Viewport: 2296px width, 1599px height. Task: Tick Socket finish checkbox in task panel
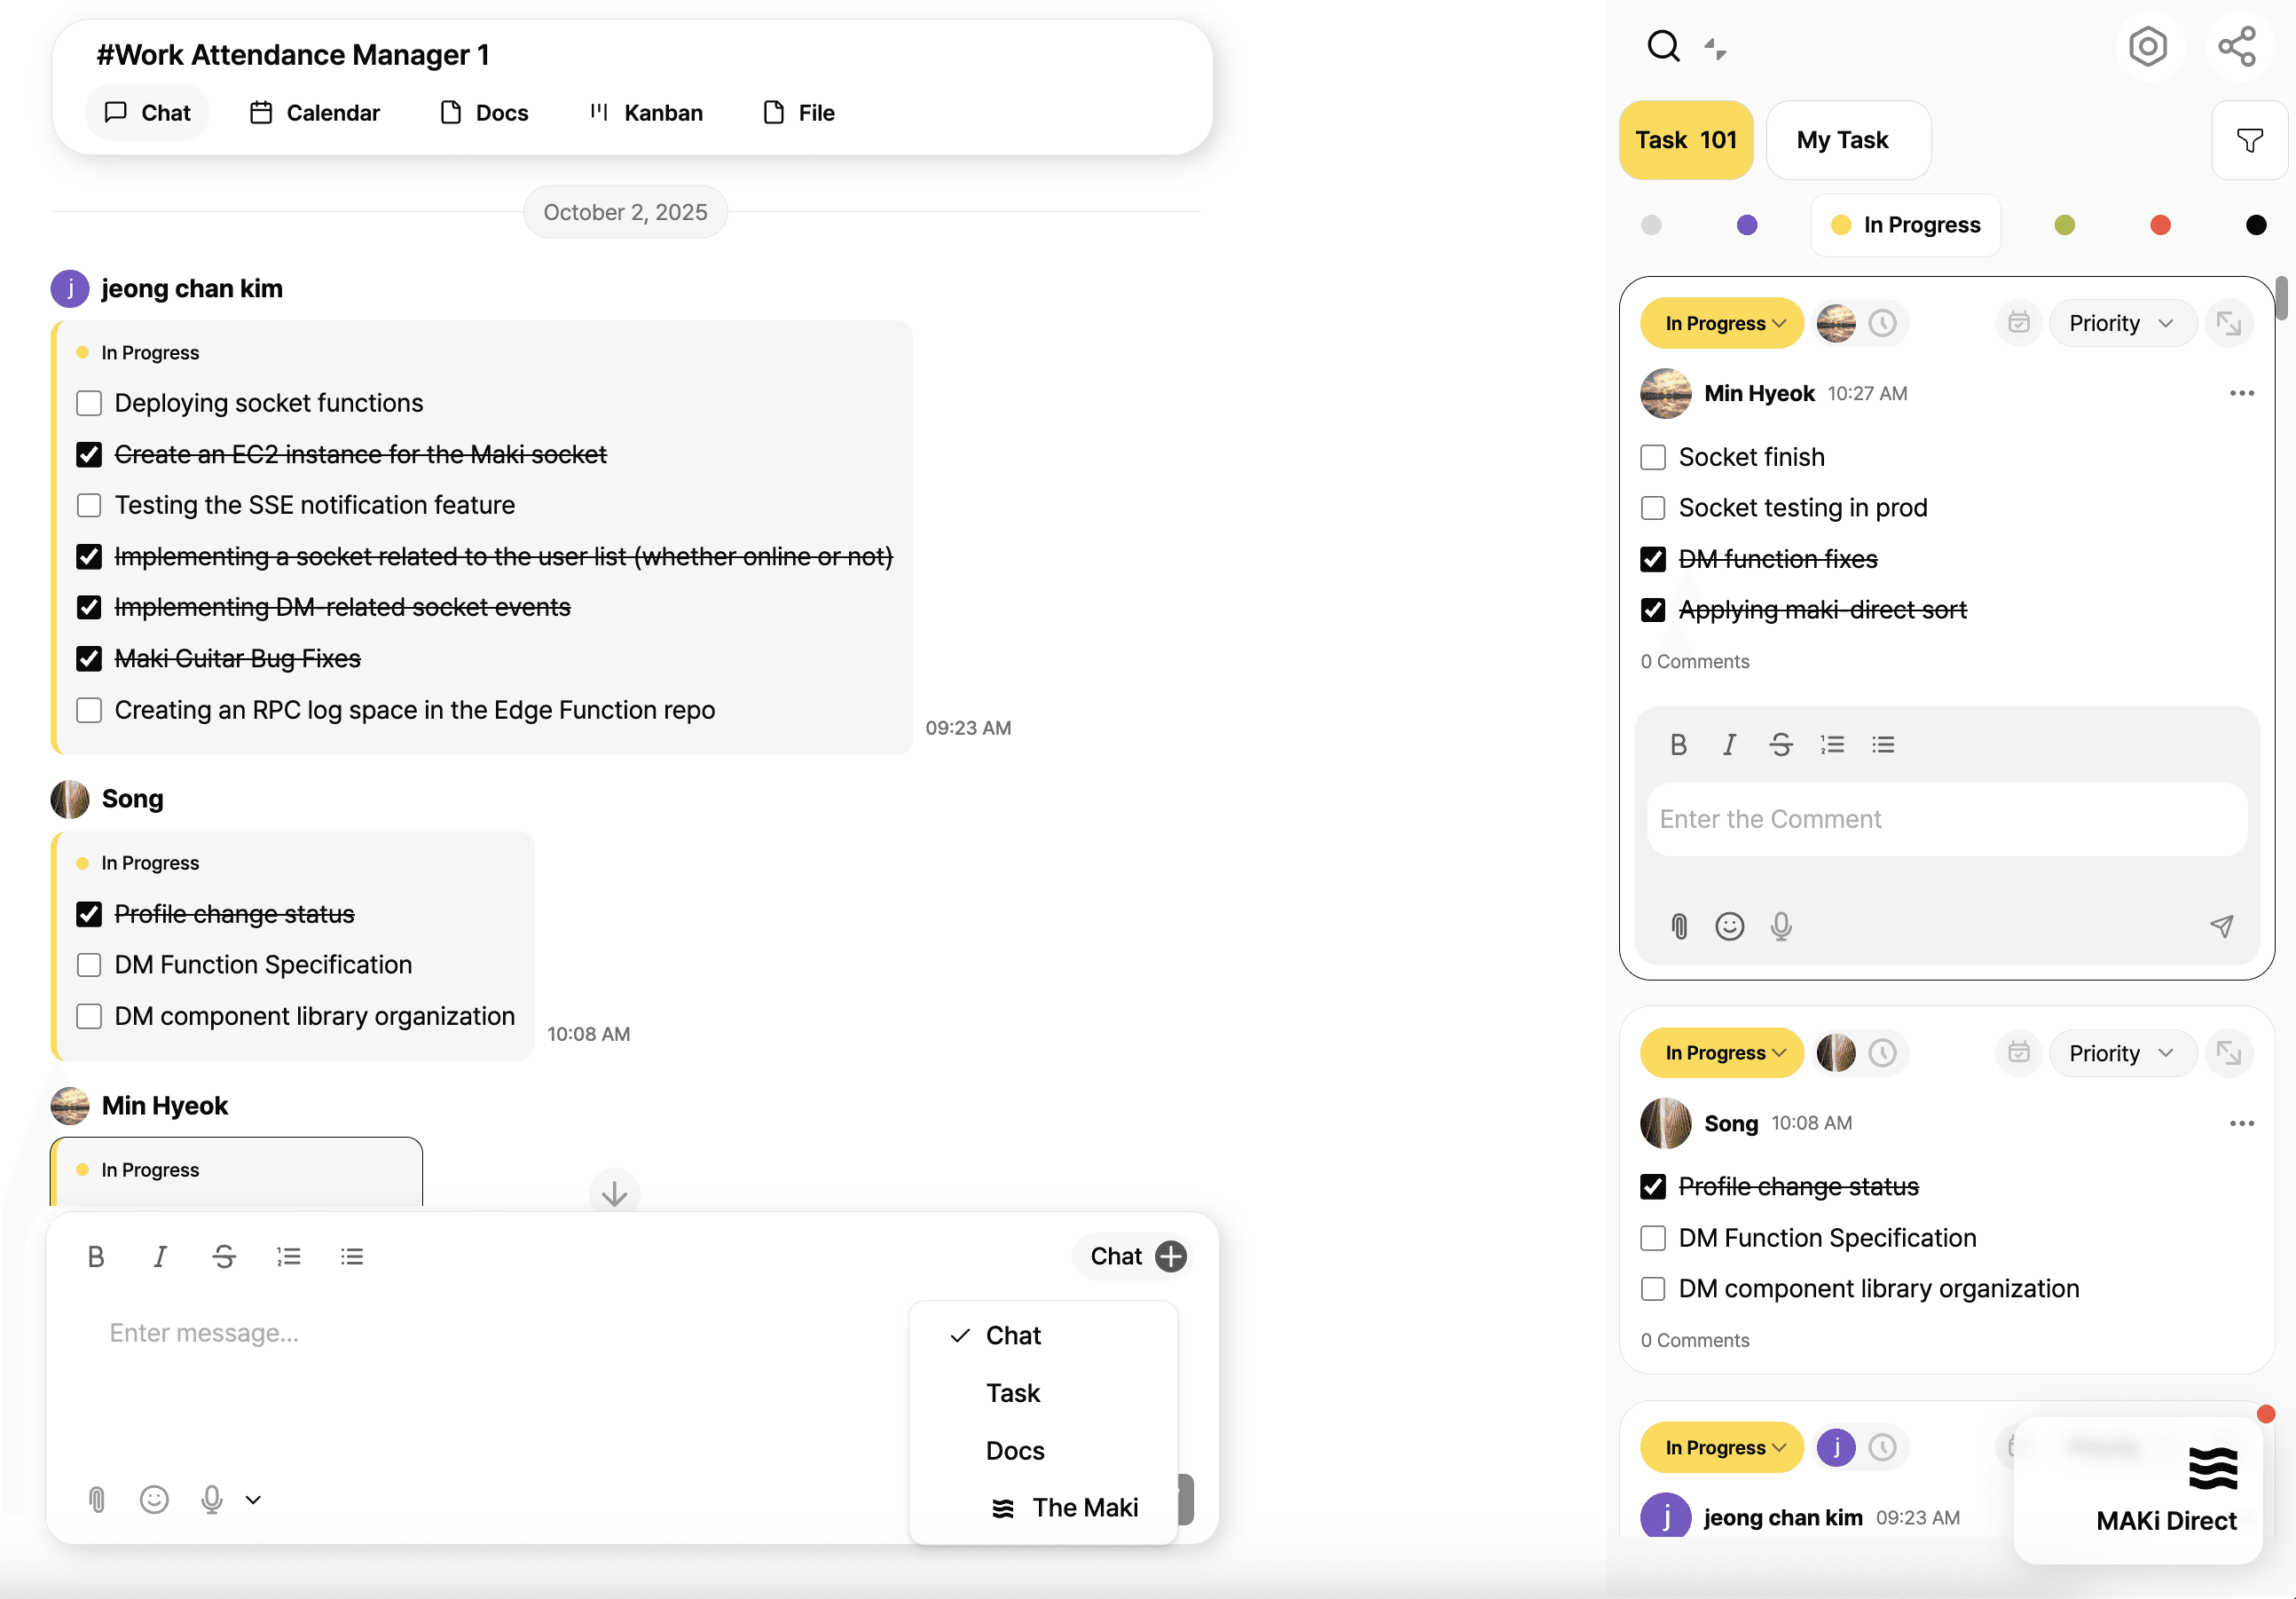tap(1653, 457)
